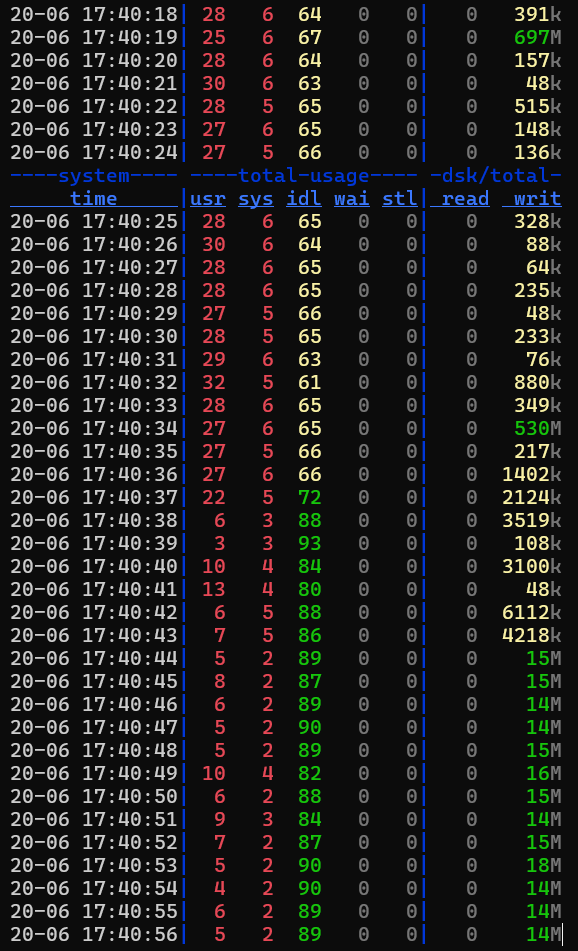Click the 136k write value
Image resolution: width=578 pixels, height=951 pixels.
(x=537, y=152)
